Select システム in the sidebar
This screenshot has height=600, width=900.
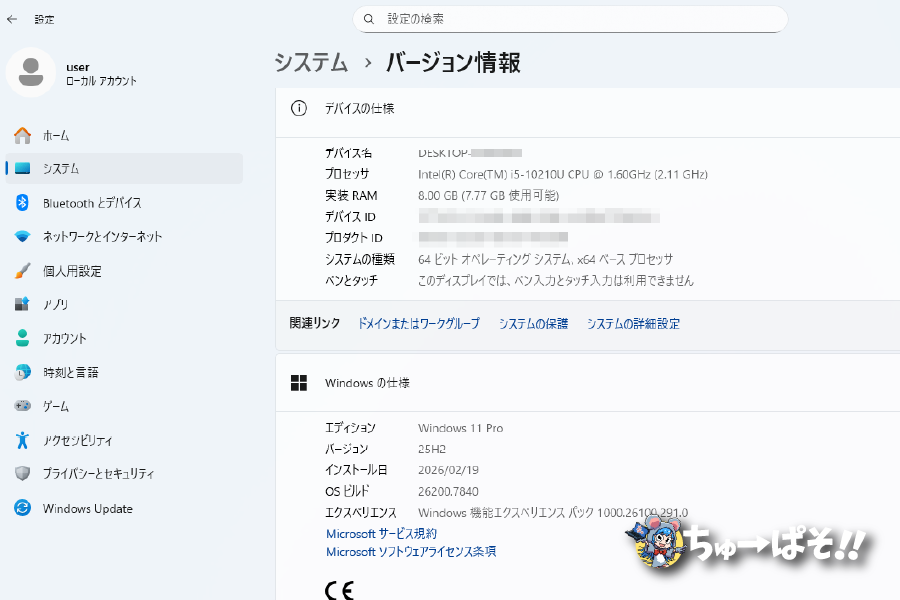click(x=124, y=168)
